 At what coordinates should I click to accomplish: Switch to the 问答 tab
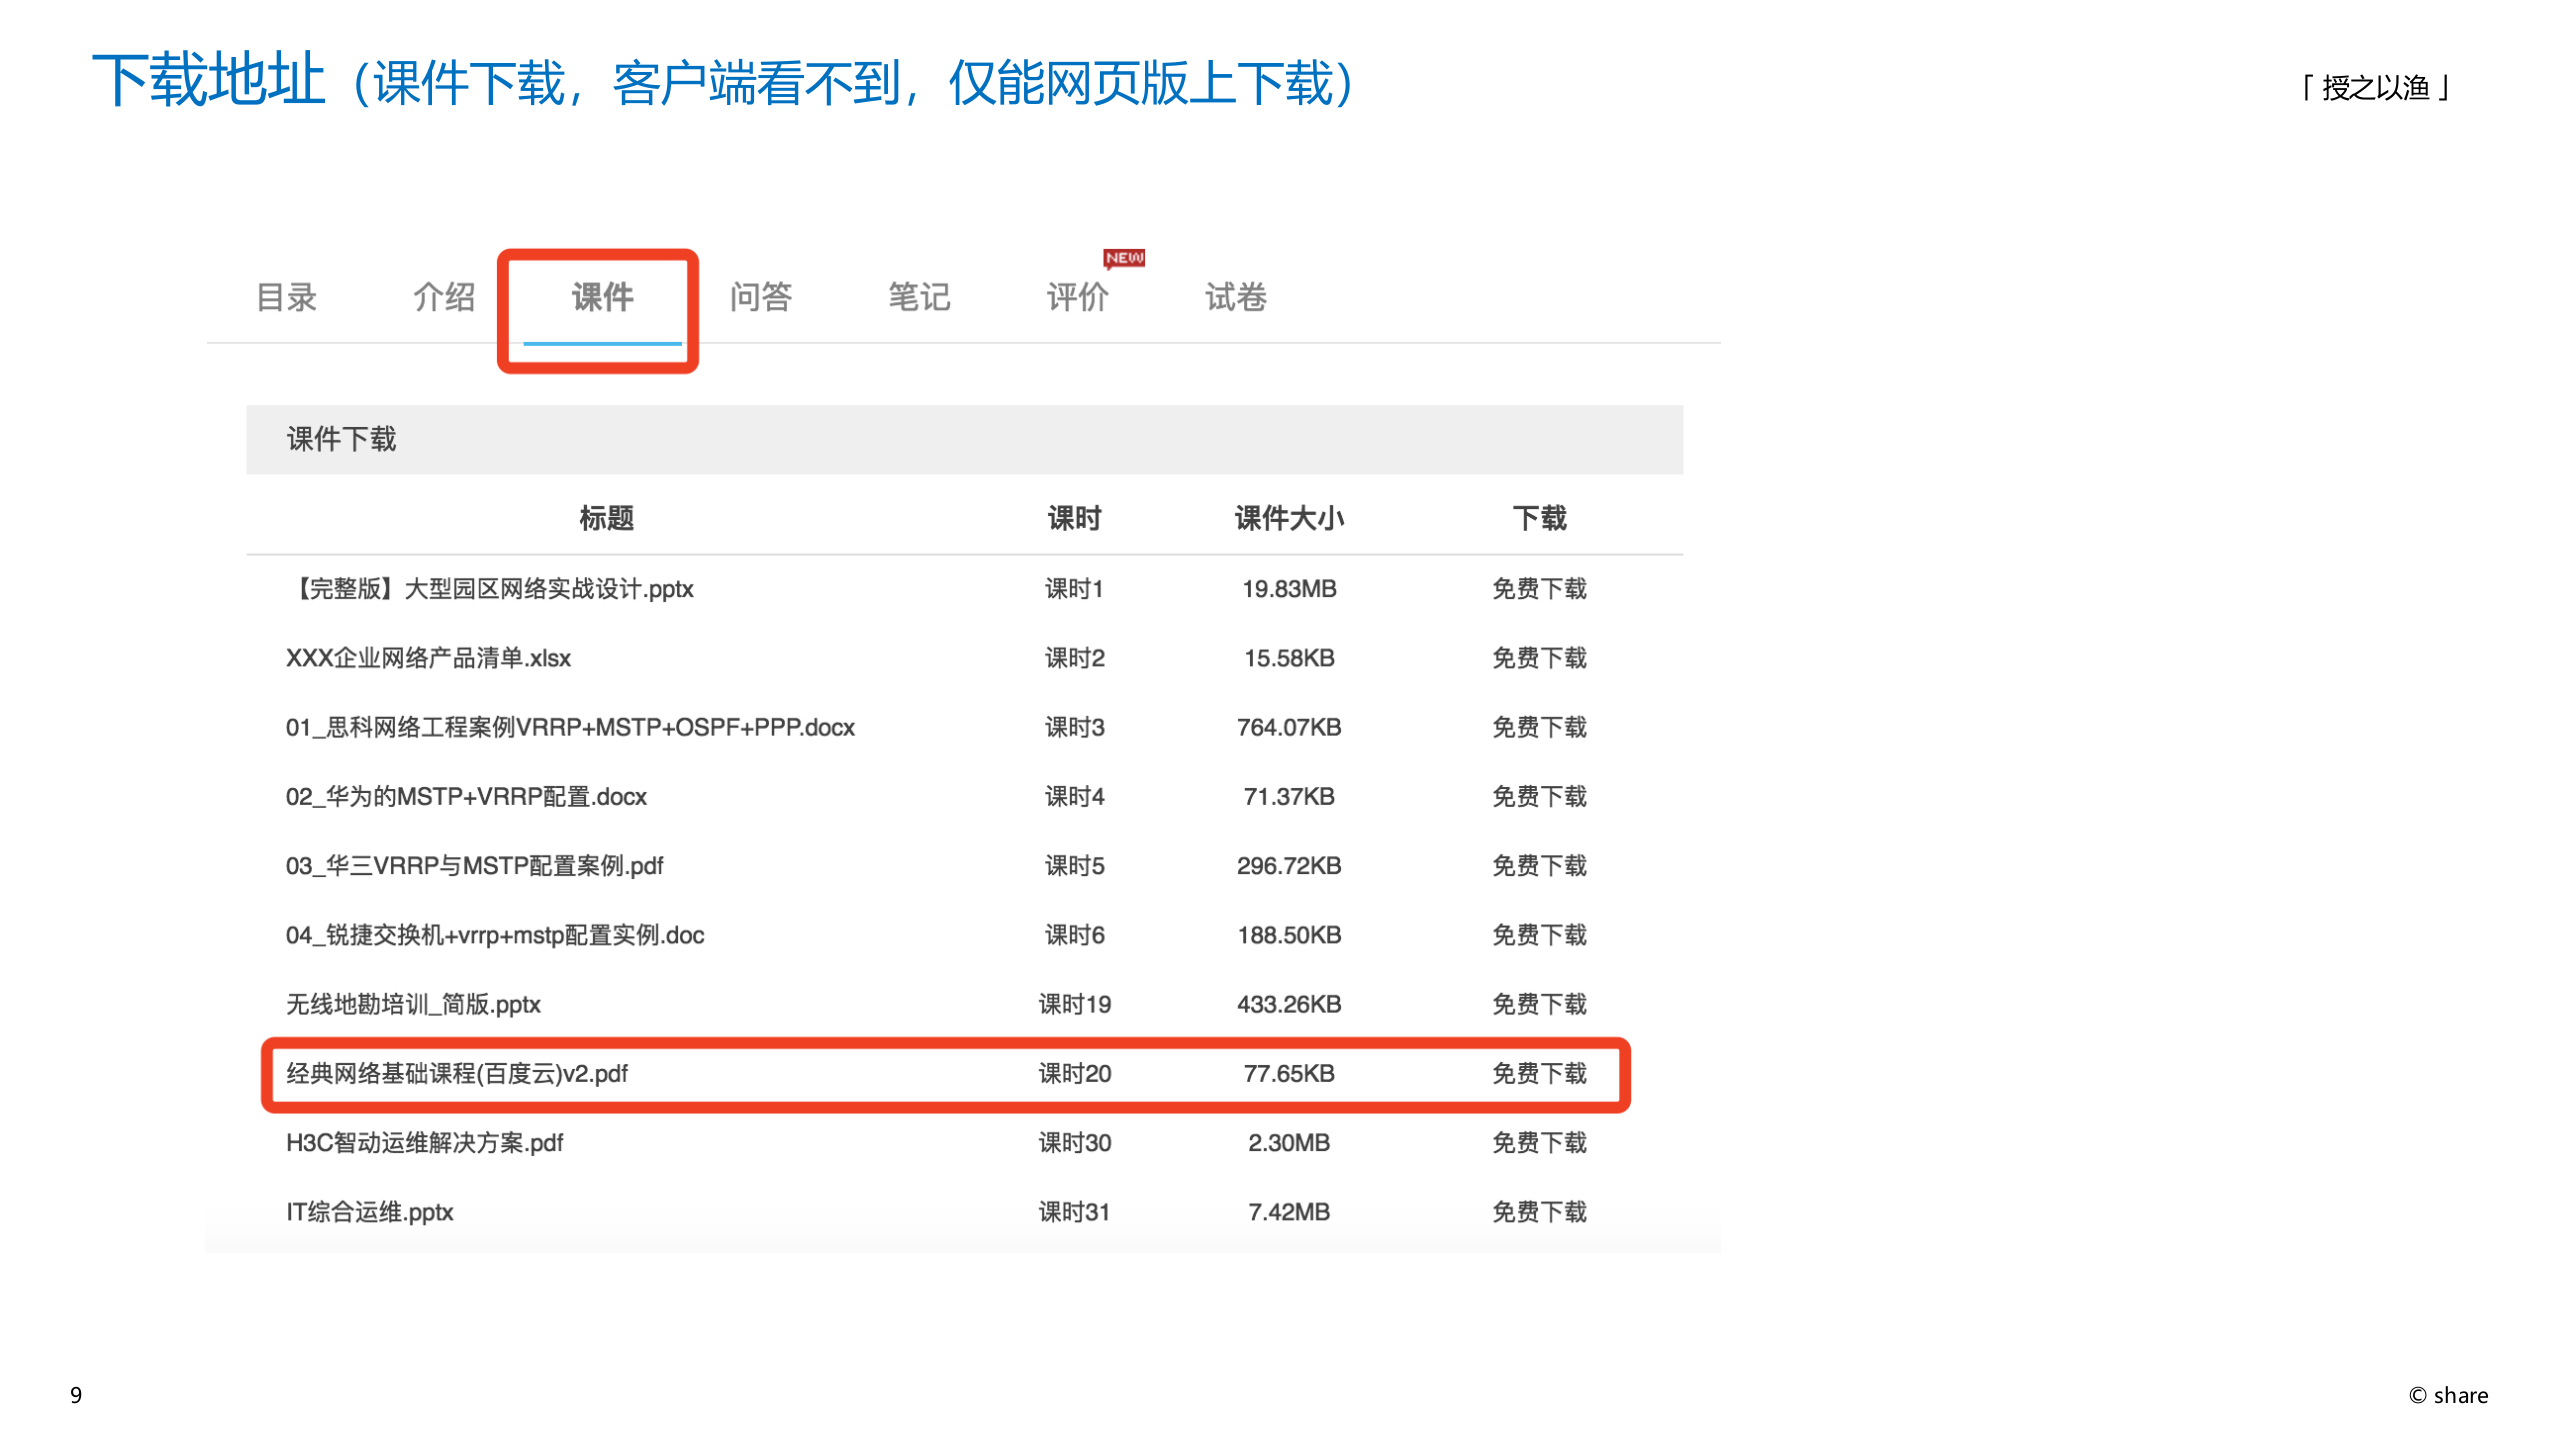tap(763, 297)
